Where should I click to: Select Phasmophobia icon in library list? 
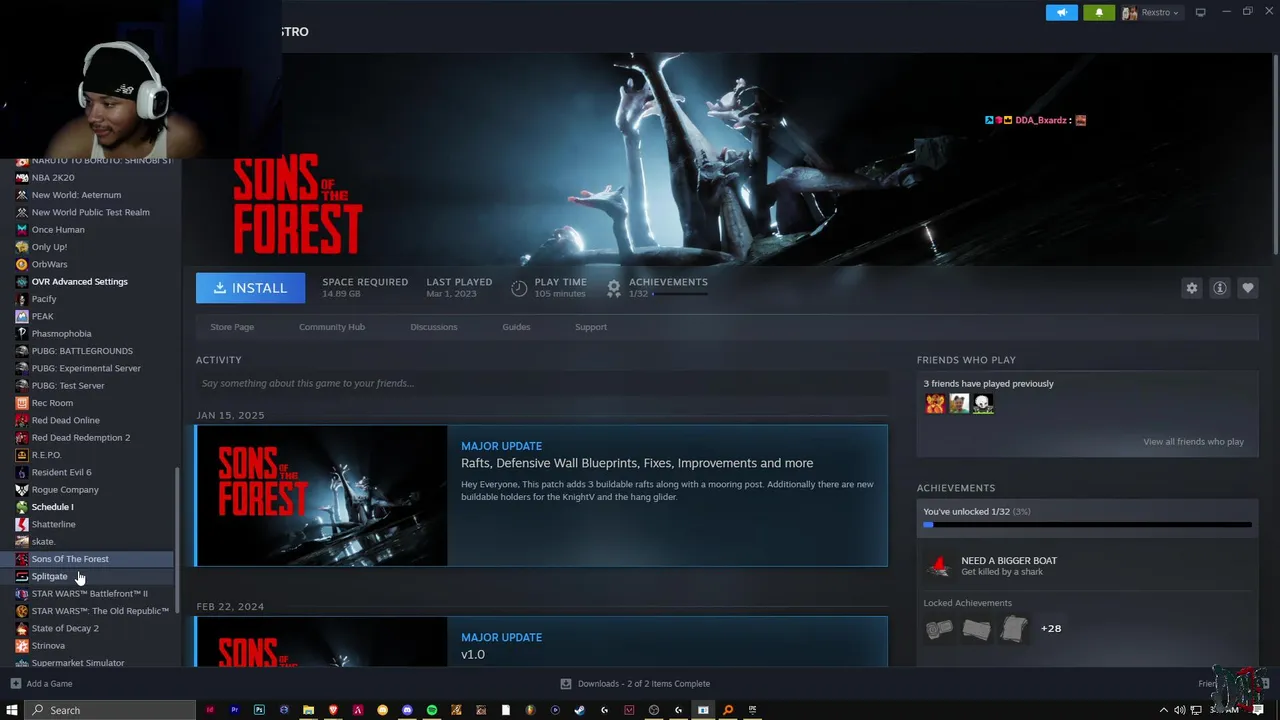pos(22,333)
